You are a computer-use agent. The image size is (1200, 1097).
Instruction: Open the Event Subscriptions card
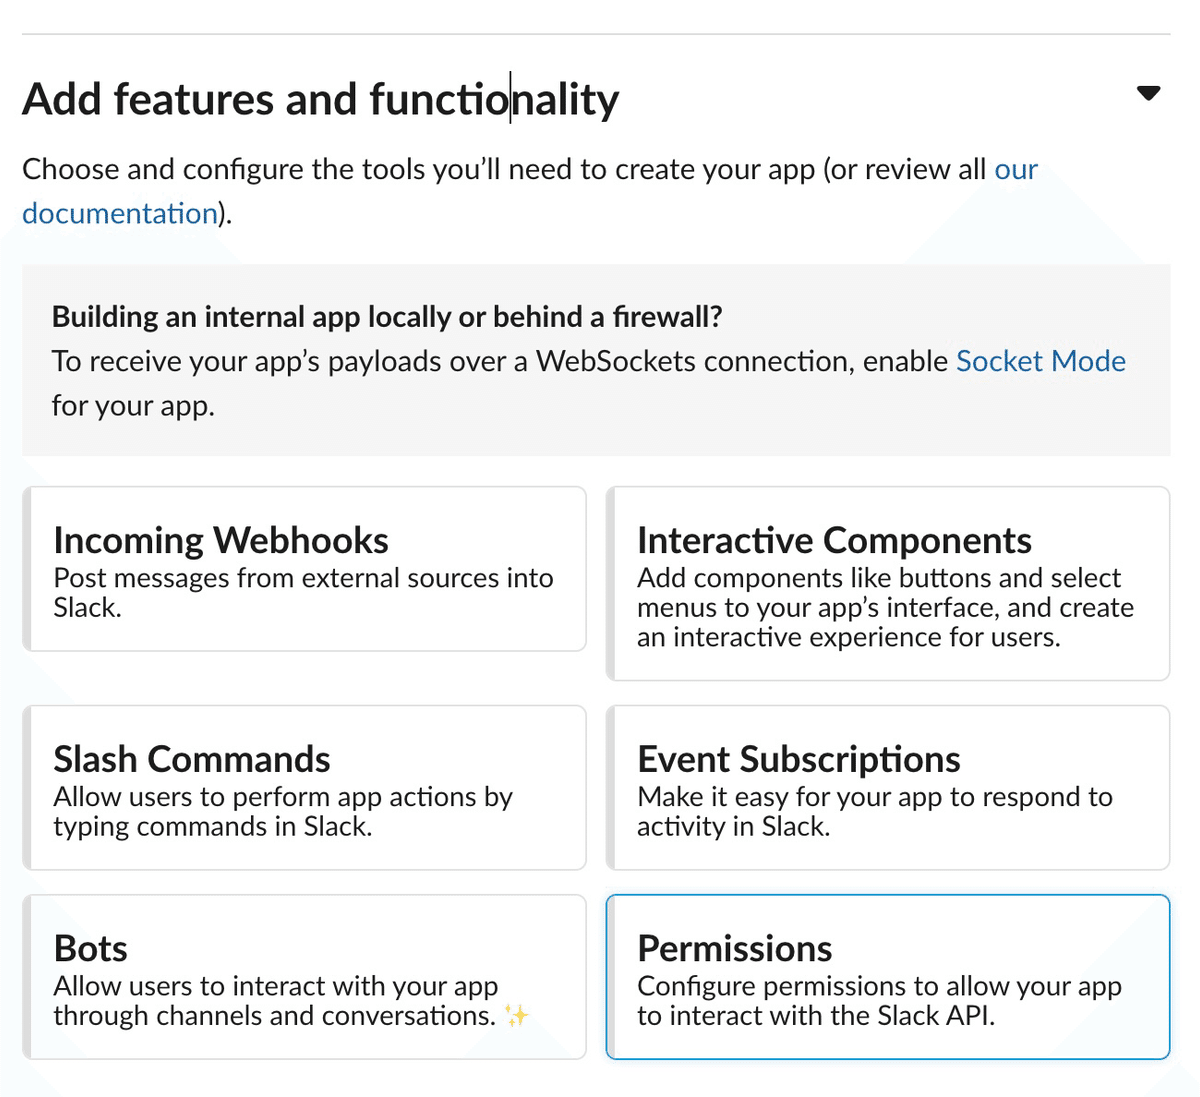pyautogui.click(x=888, y=788)
